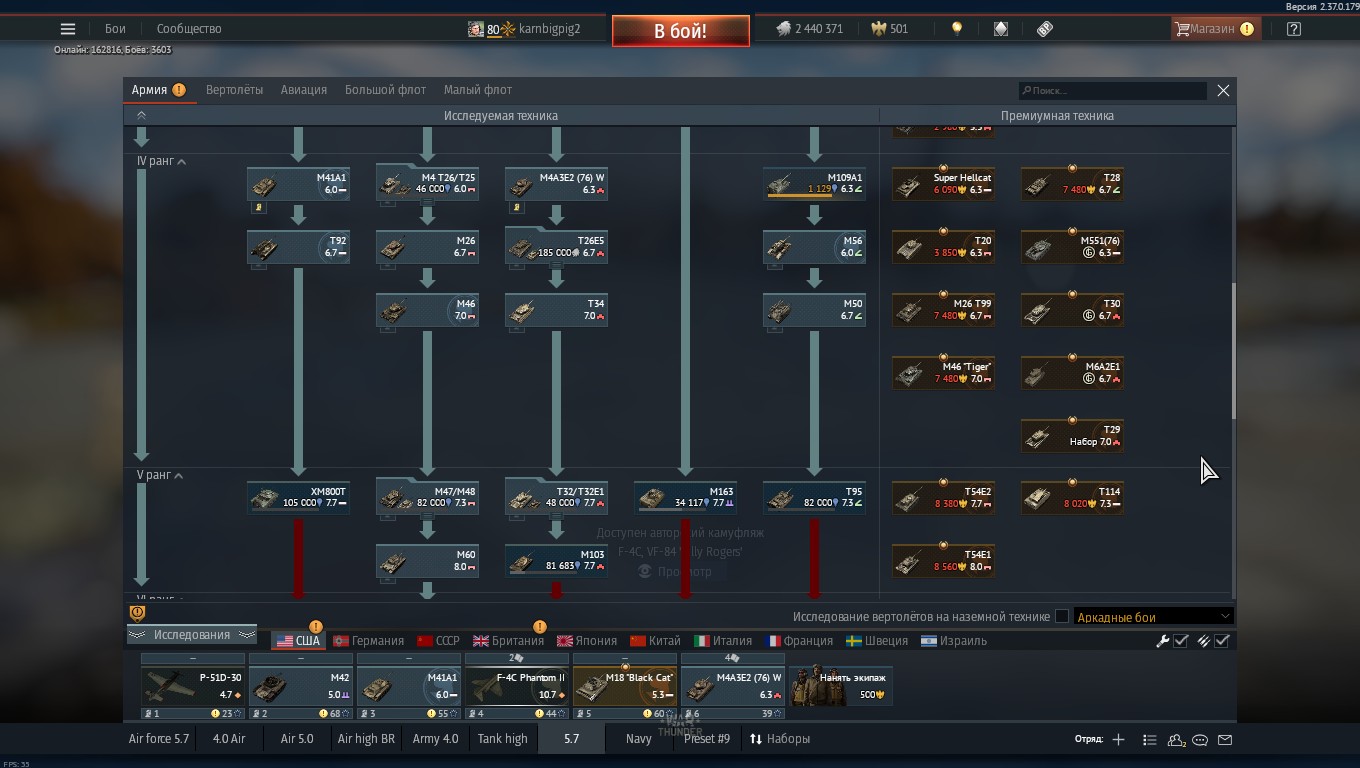This screenshot has width=1360, height=768.
Task: Open the squadron members icon
Action: click(1177, 740)
